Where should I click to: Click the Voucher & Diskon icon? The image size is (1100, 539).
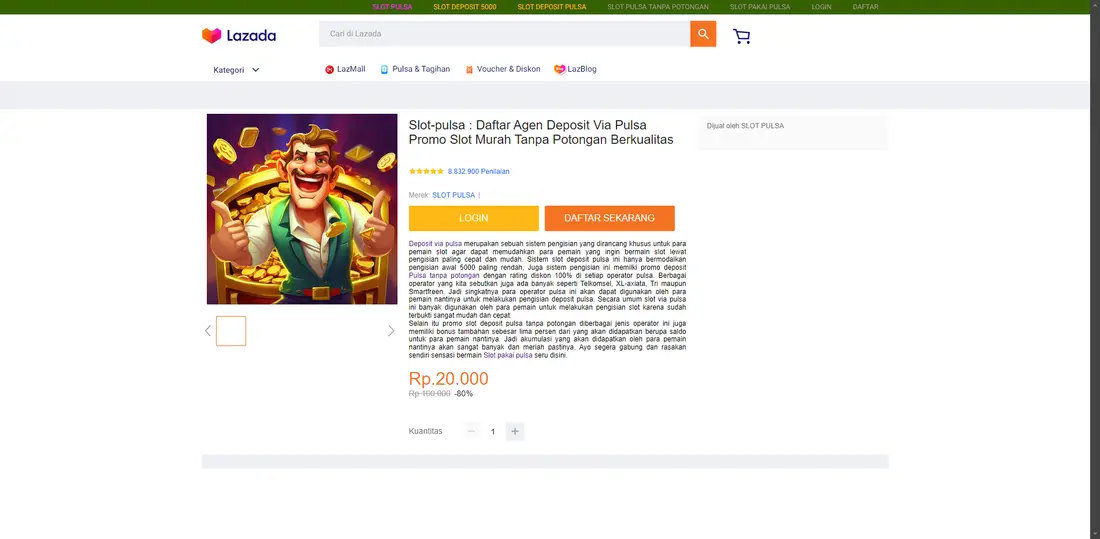pos(469,69)
